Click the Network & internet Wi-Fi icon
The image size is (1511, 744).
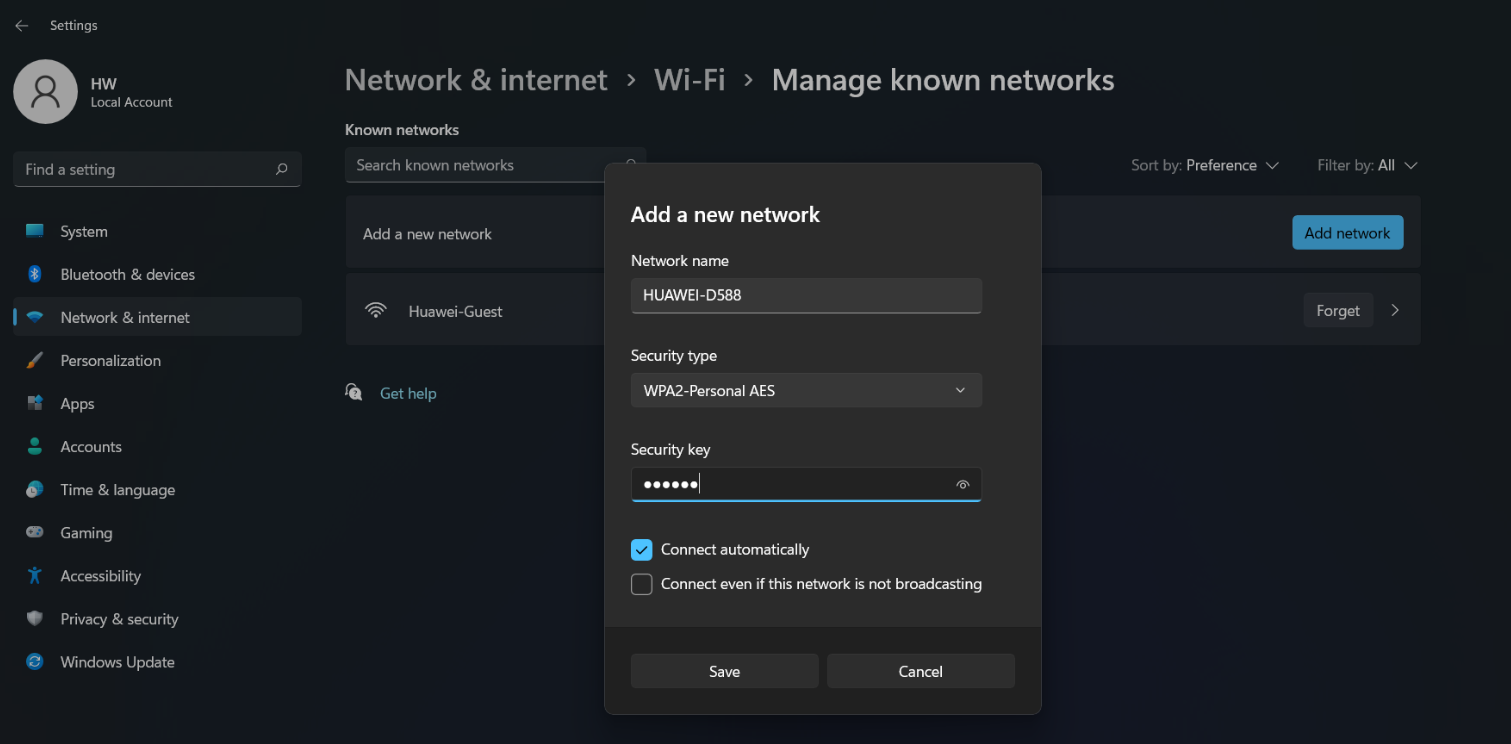pyautogui.click(x=35, y=318)
